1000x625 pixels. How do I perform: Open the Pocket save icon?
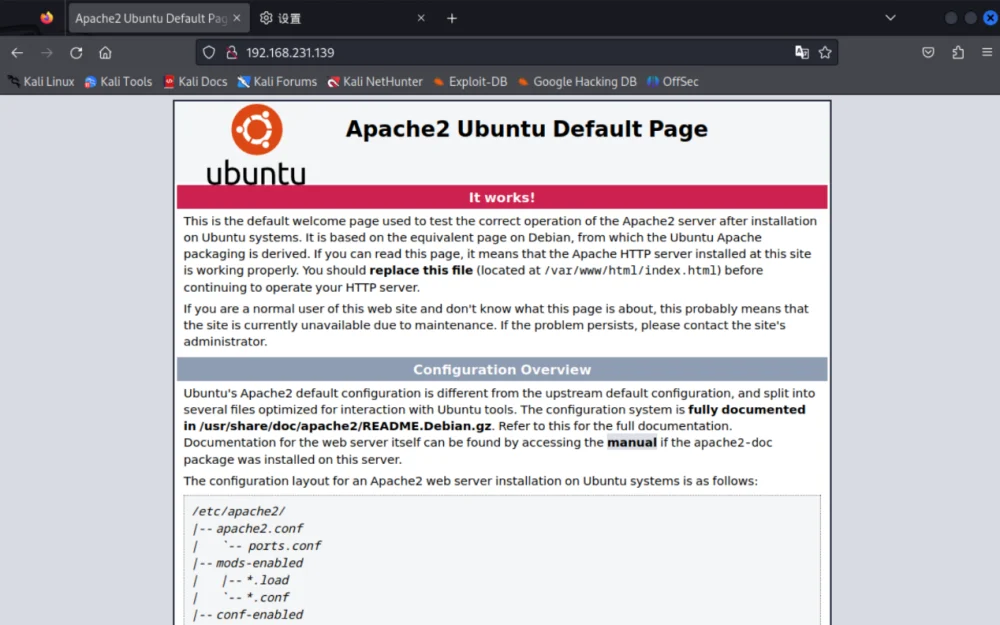click(928, 53)
